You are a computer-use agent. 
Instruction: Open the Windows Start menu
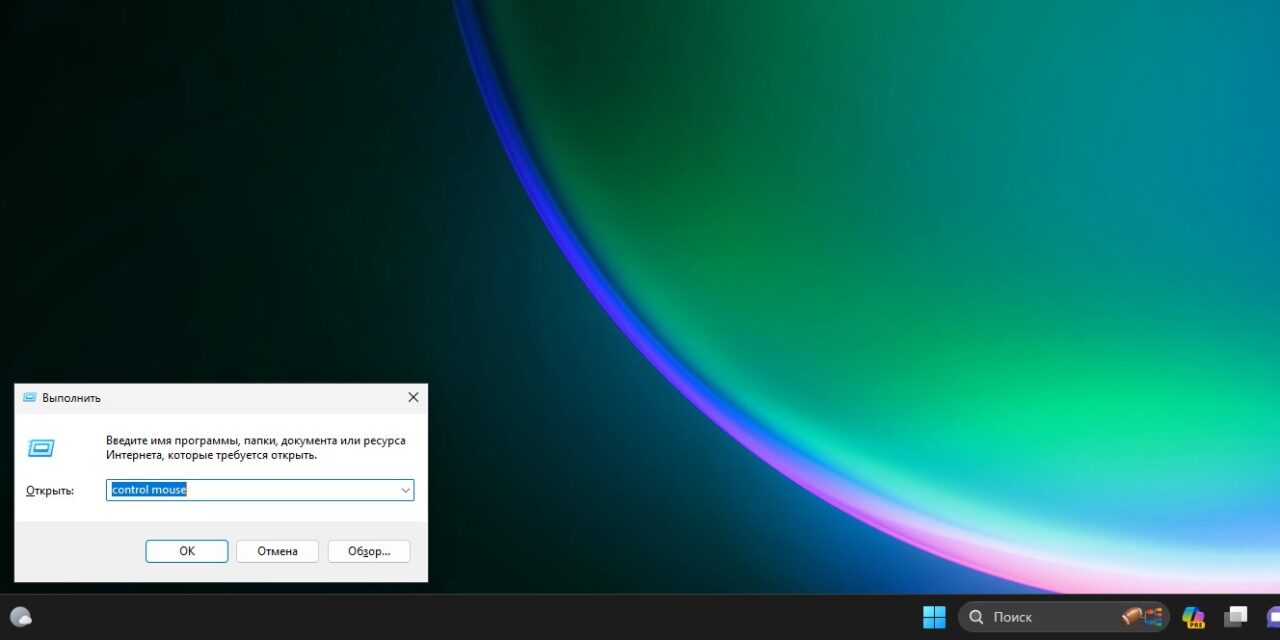pos(934,617)
